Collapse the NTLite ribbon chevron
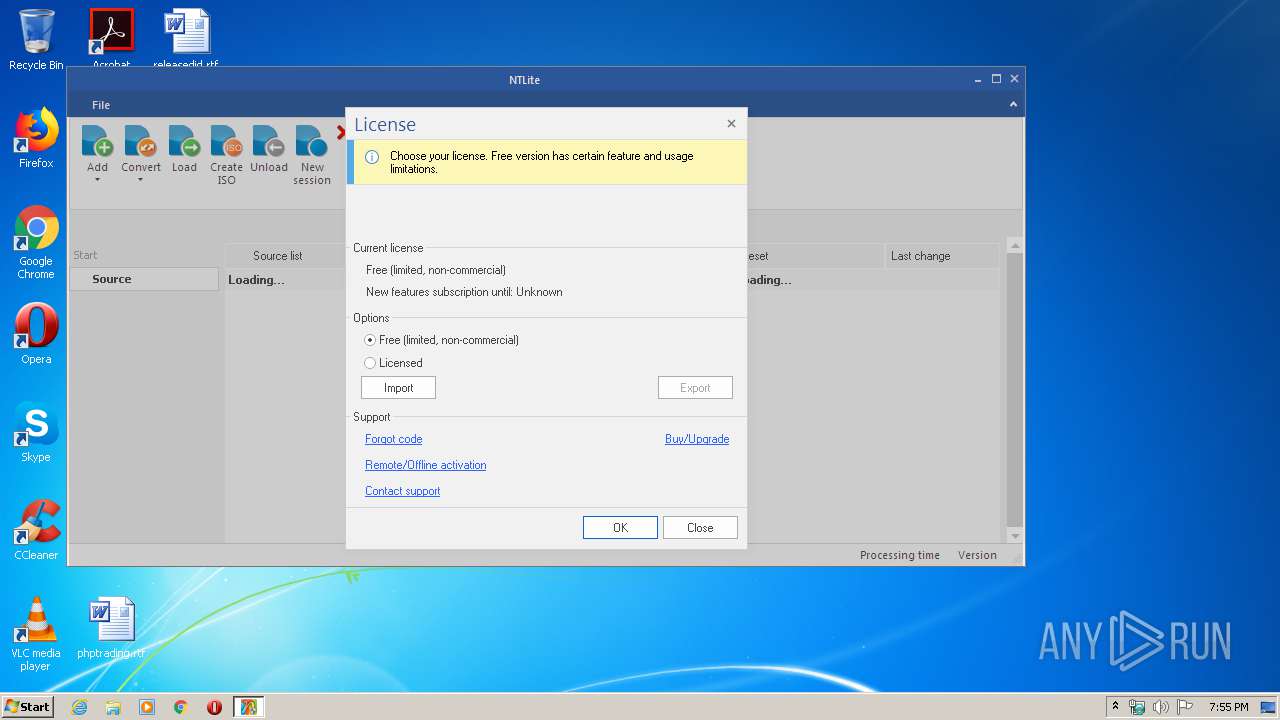 pos(1013,105)
